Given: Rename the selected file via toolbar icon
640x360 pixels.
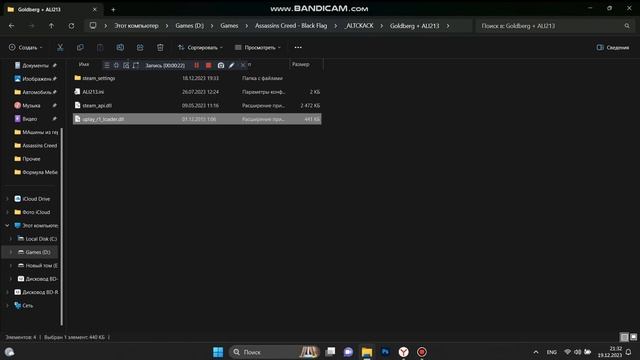Looking at the screenshot, I should (x=120, y=47).
